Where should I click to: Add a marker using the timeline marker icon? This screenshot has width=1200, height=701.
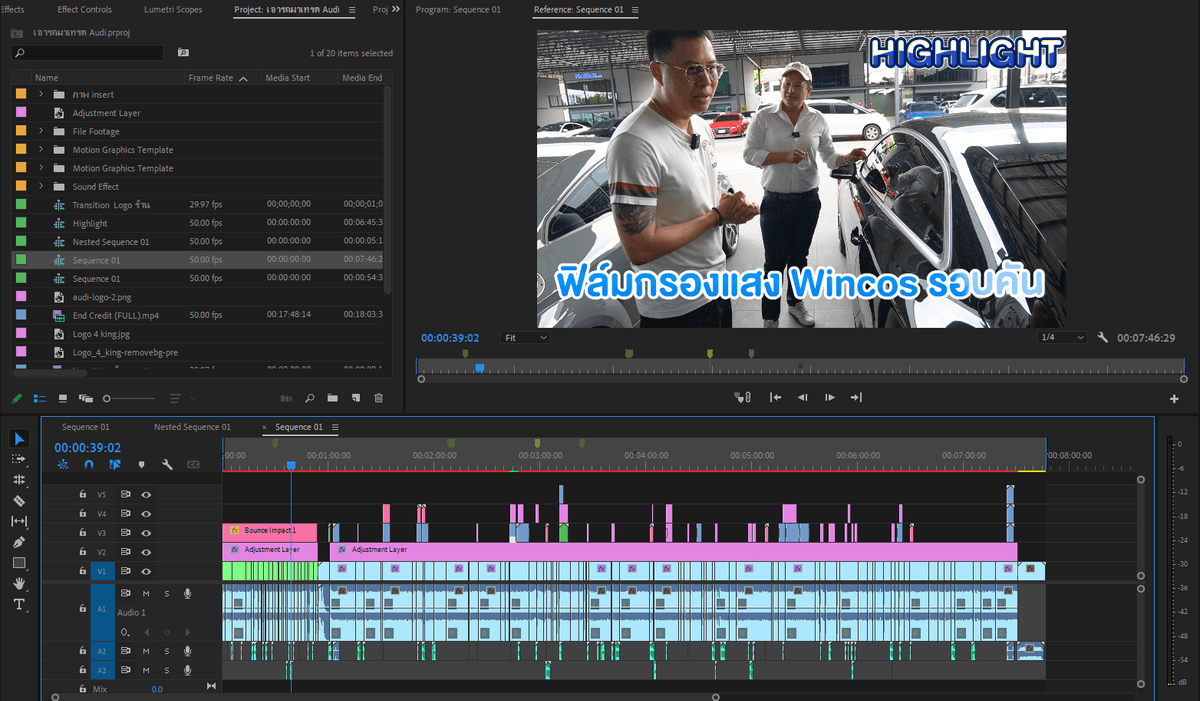point(141,465)
